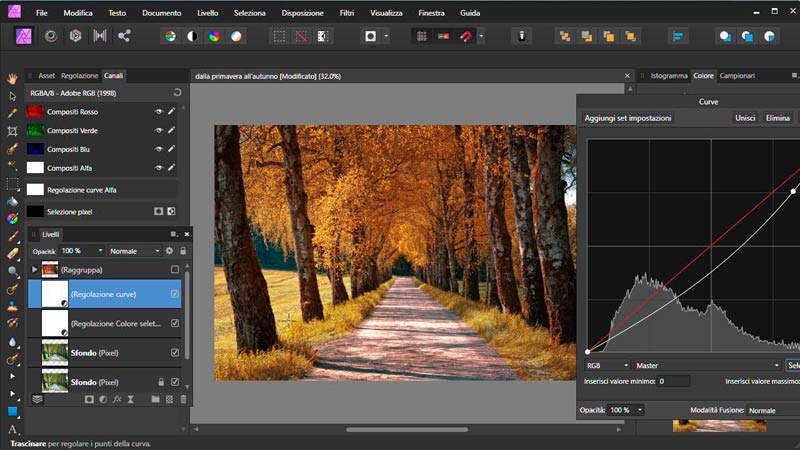Delete layer using trash icon
This screenshot has height=450, width=800.
click(x=183, y=399)
